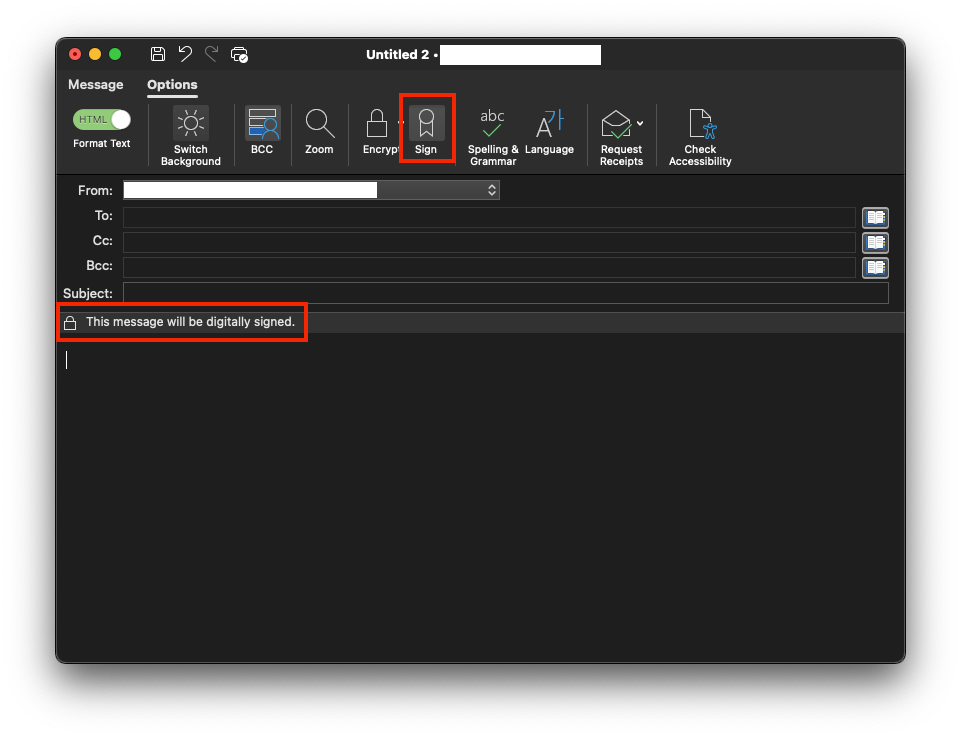The height and width of the screenshot is (737, 961).
Task: Click the print icon in title bar
Action: point(239,55)
